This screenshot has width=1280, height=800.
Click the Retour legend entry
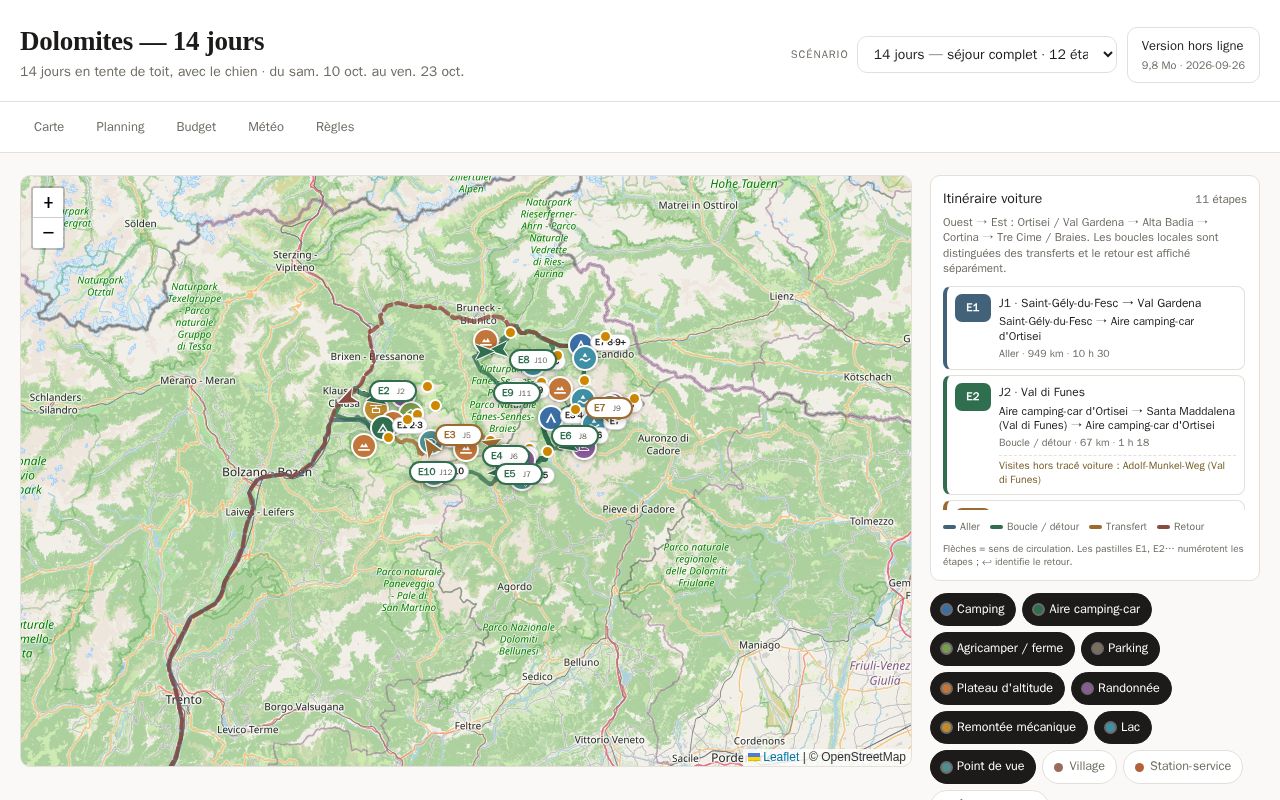pyautogui.click(x=1181, y=527)
